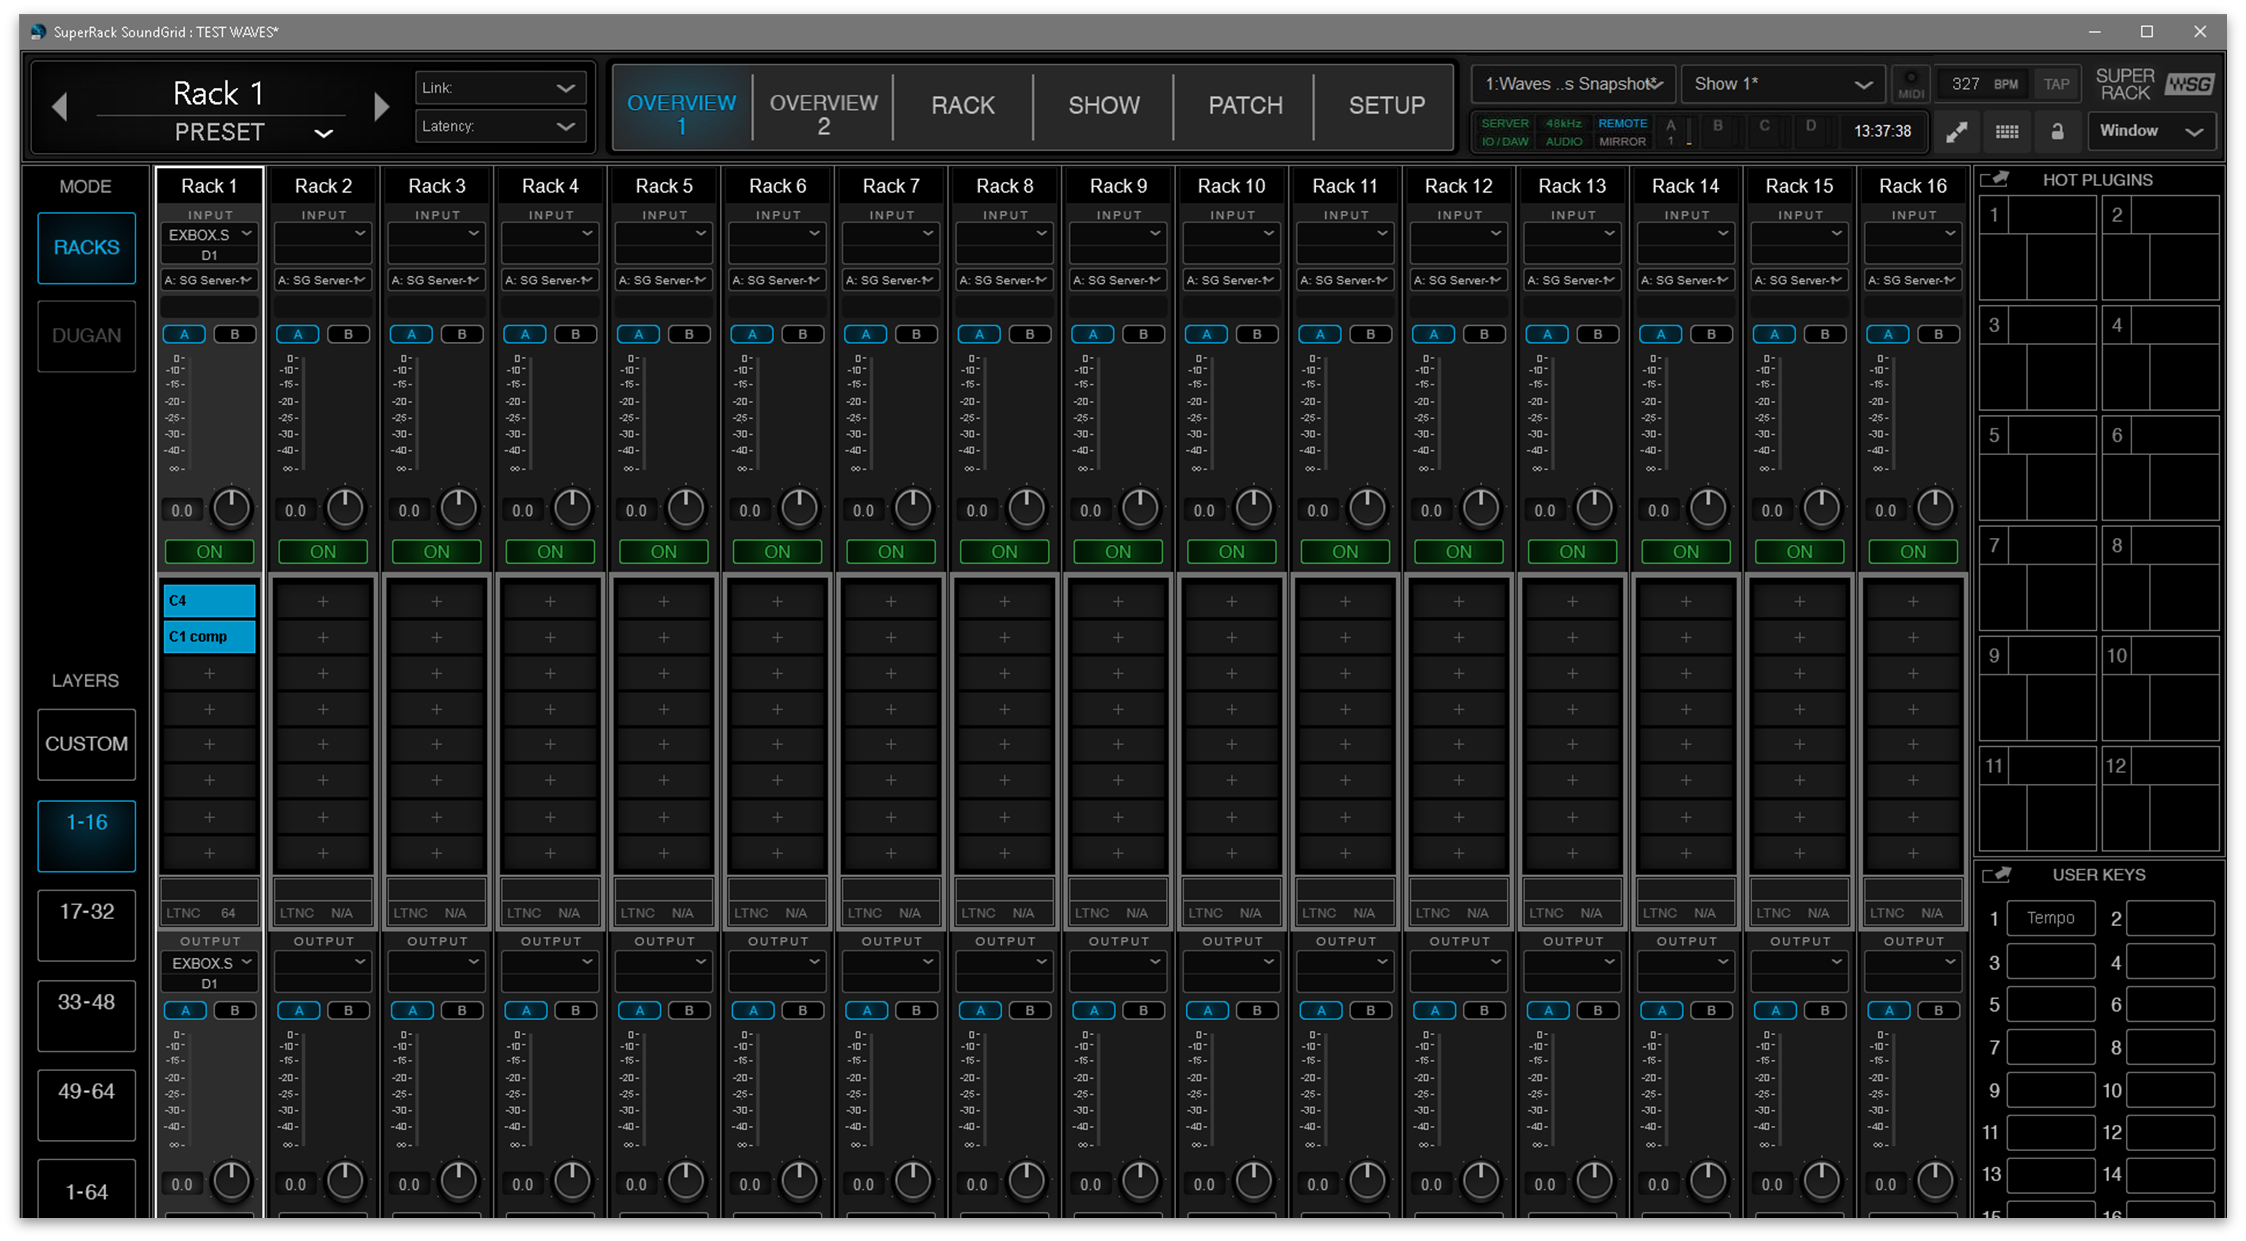Pop out the Hot Plugins panel
Viewport: 2246px width, 1241px height.
[1996, 179]
